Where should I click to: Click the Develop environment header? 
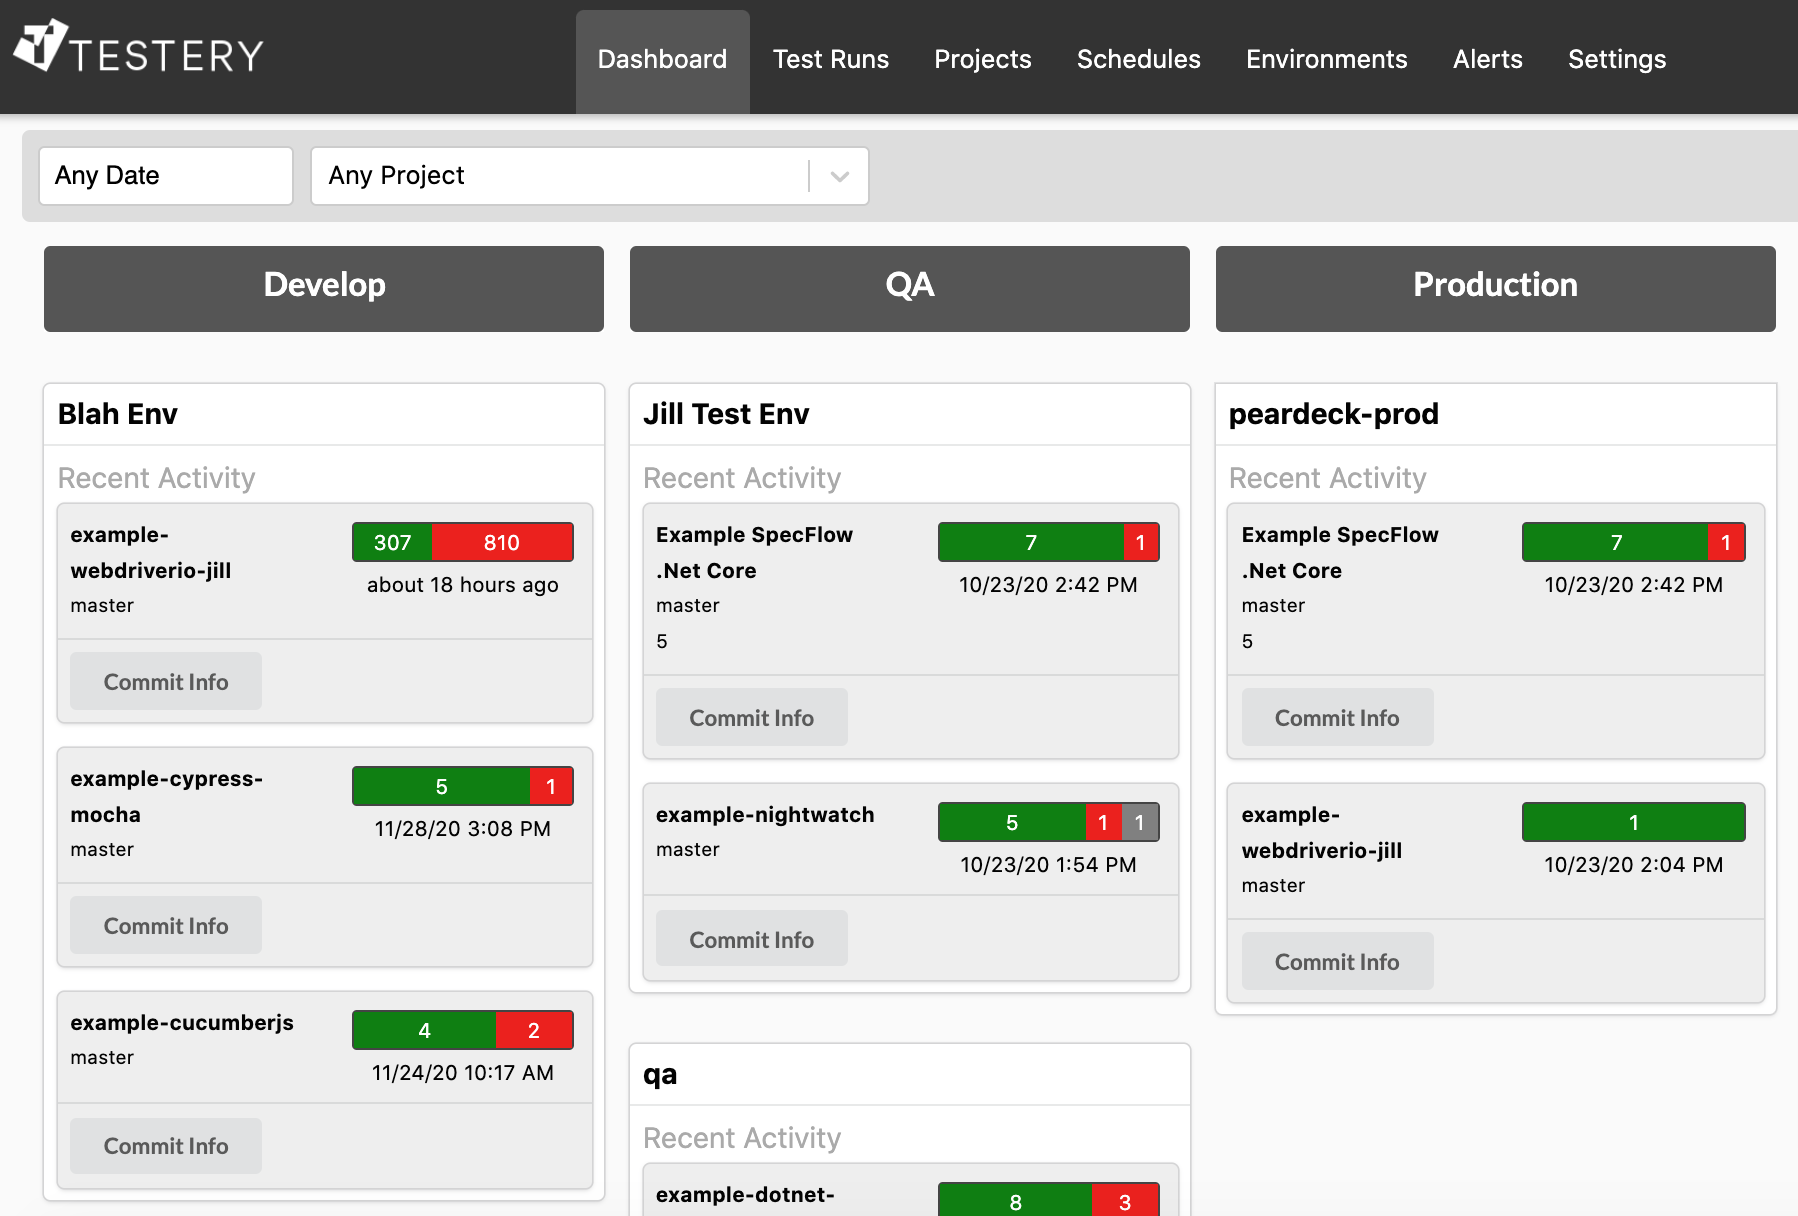pyautogui.click(x=323, y=288)
